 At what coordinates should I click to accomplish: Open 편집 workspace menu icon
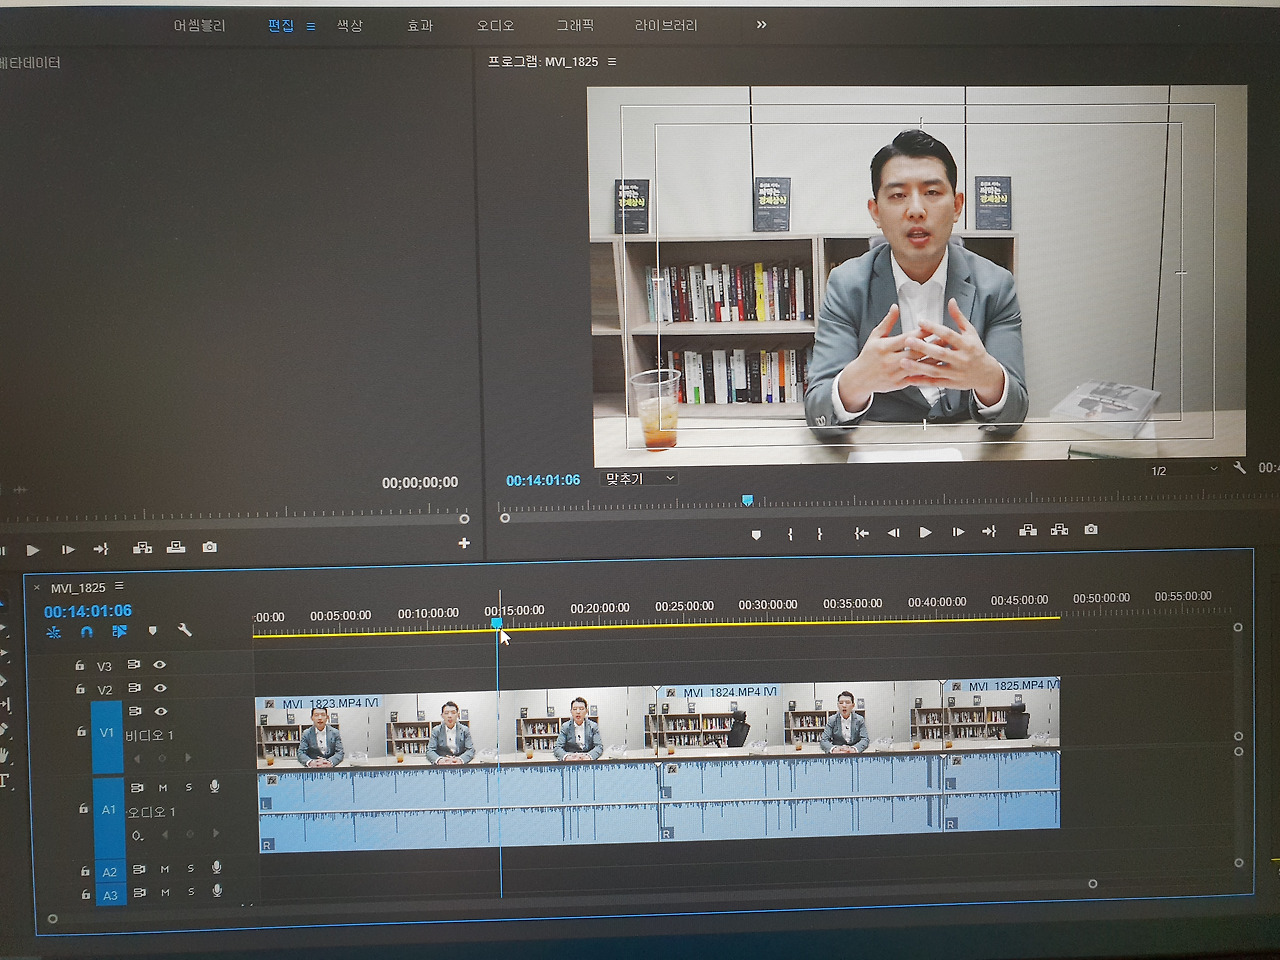(311, 26)
